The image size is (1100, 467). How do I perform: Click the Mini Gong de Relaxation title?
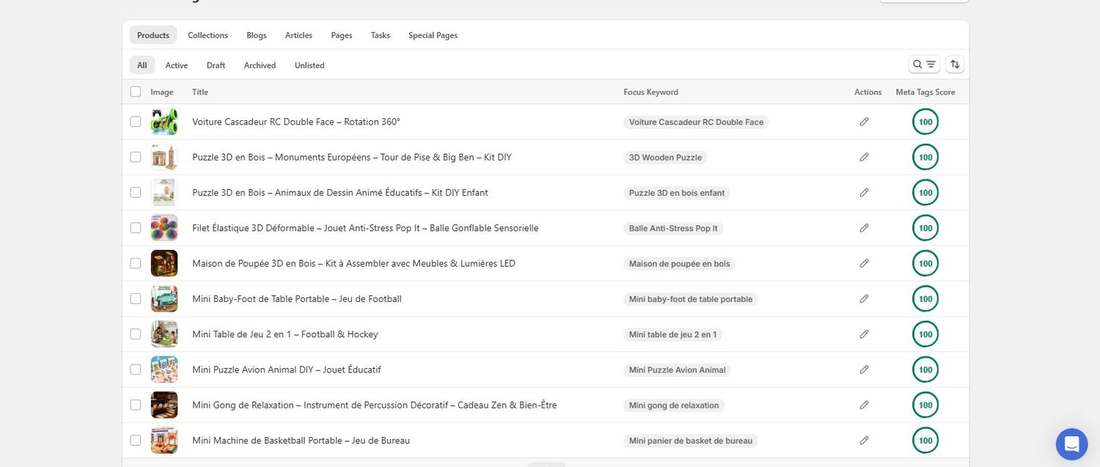pyautogui.click(x=375, y=405)
